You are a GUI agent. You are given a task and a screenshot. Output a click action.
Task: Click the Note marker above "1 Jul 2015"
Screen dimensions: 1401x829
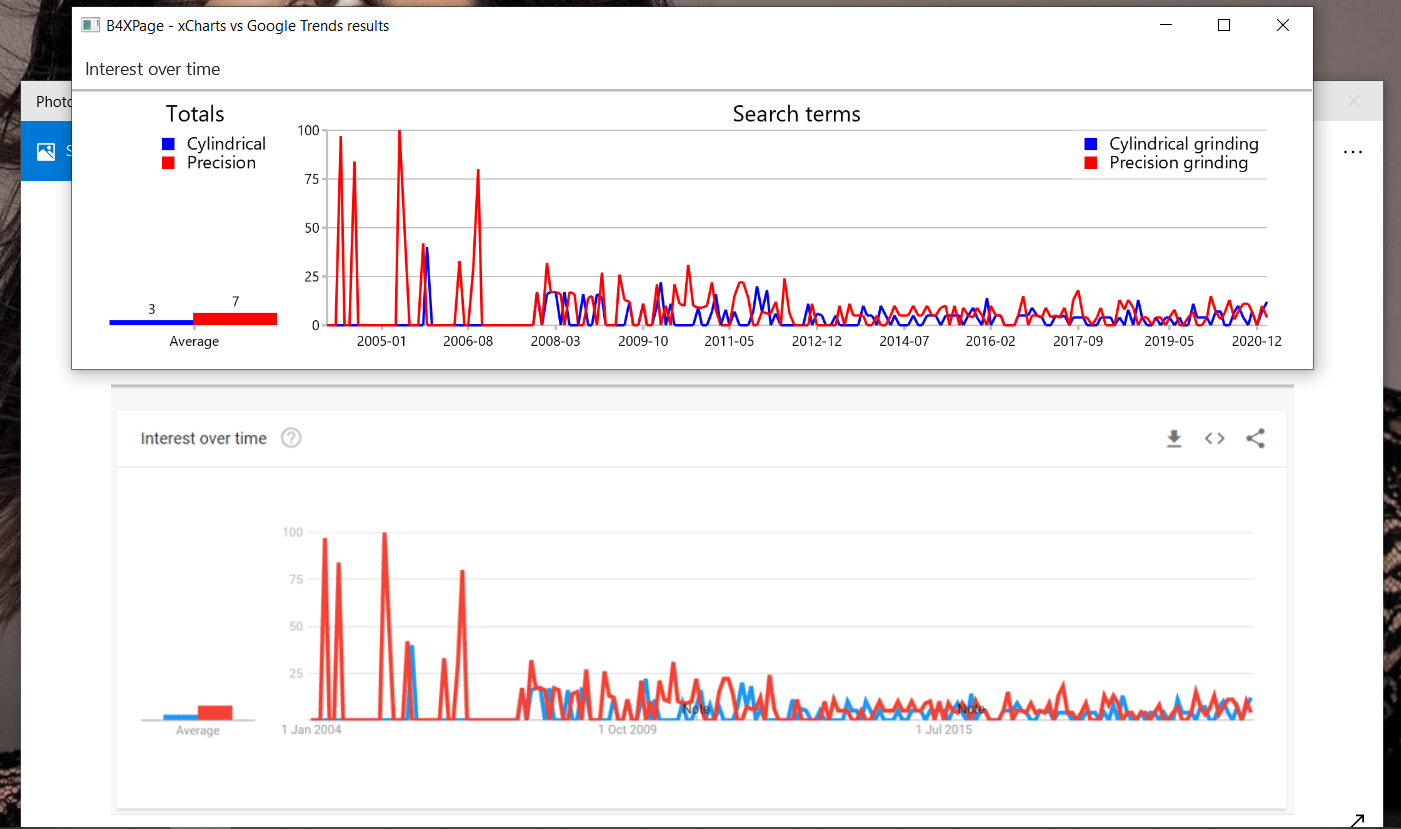pos(970,709)
